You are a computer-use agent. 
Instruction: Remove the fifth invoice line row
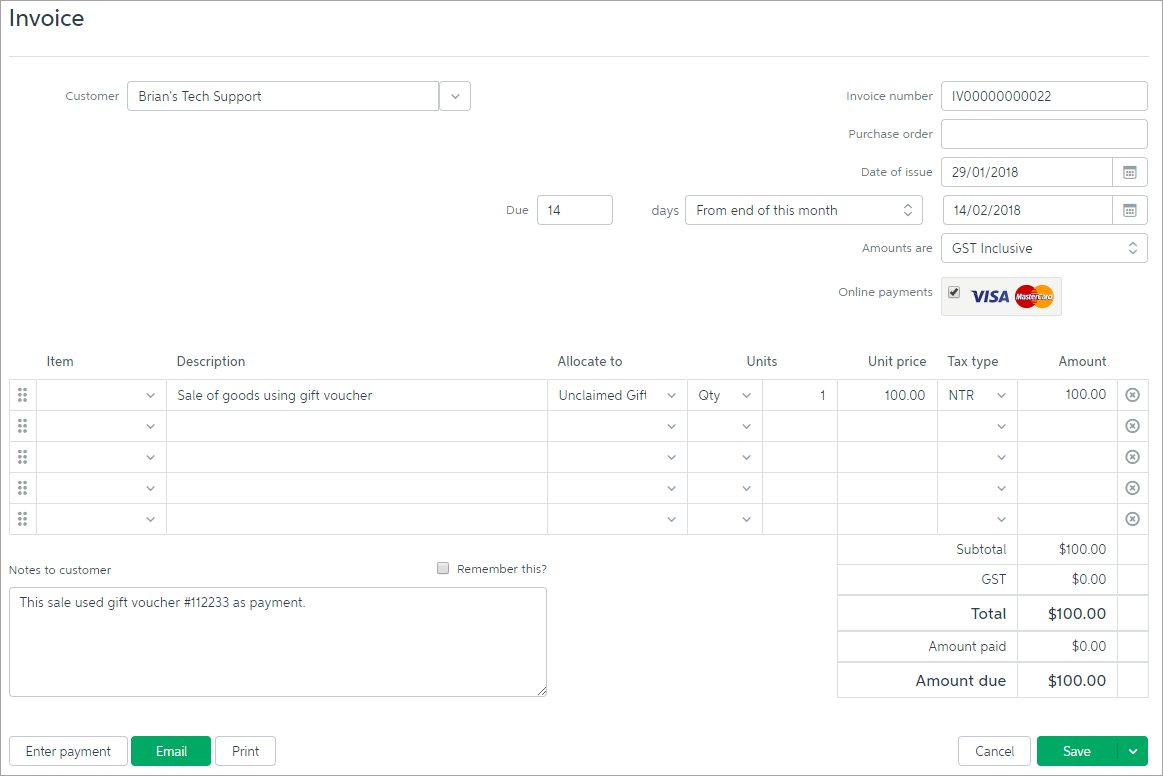[x=1133, y=519]
